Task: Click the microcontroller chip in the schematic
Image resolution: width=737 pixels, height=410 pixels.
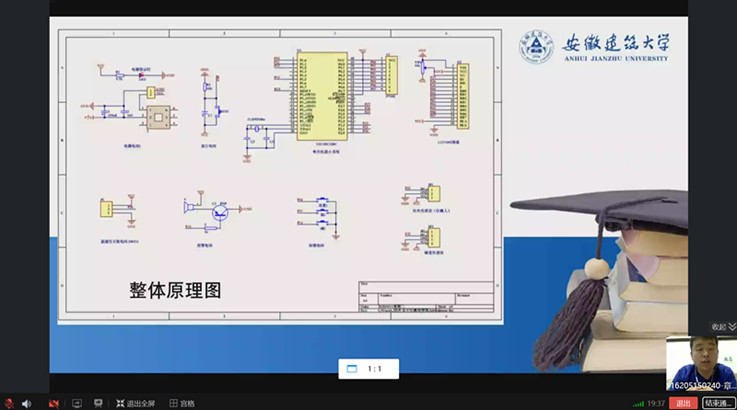Action: tap(322, 95)
